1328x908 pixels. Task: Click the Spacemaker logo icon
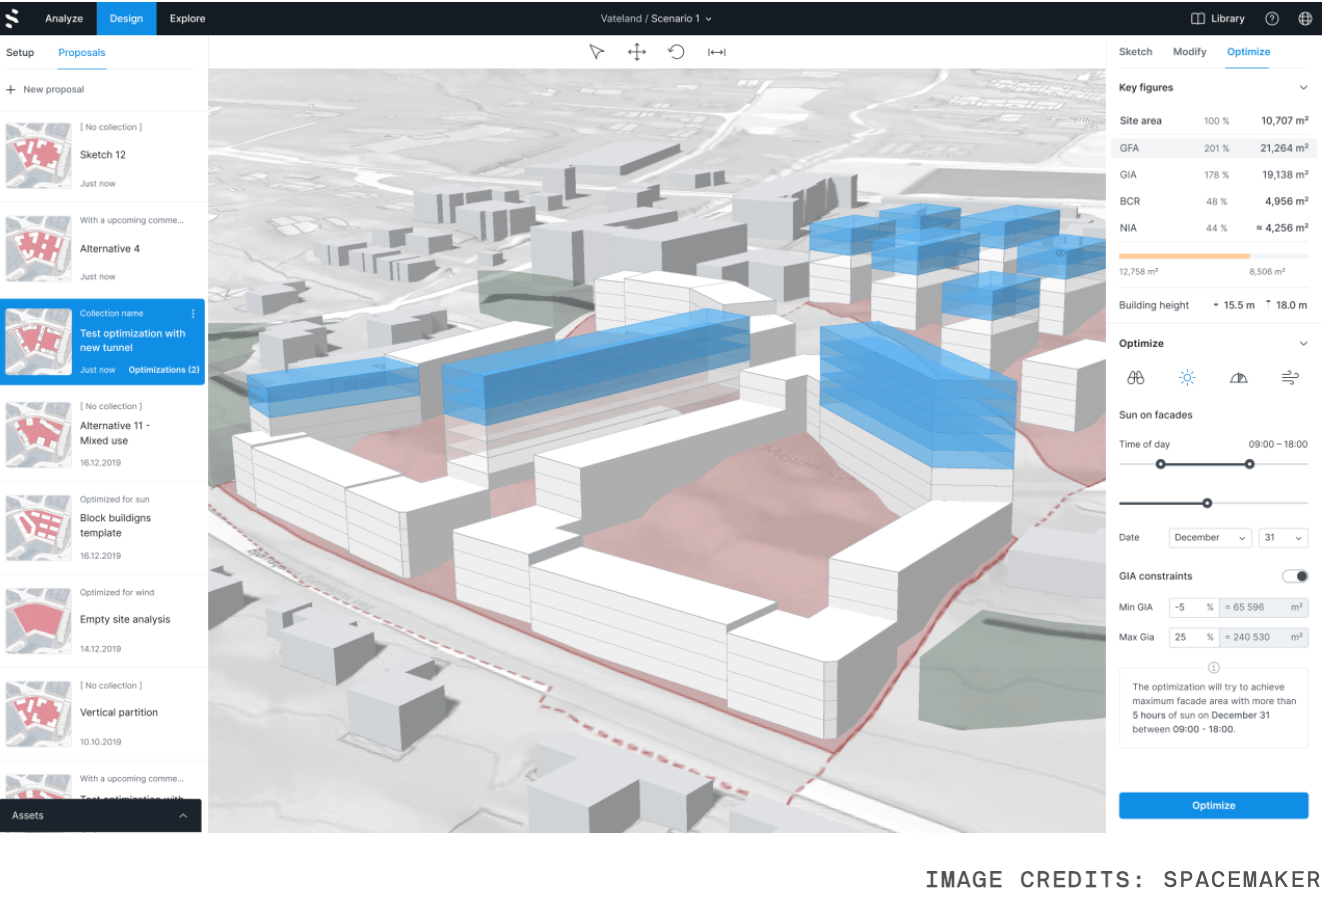(13, 18)
